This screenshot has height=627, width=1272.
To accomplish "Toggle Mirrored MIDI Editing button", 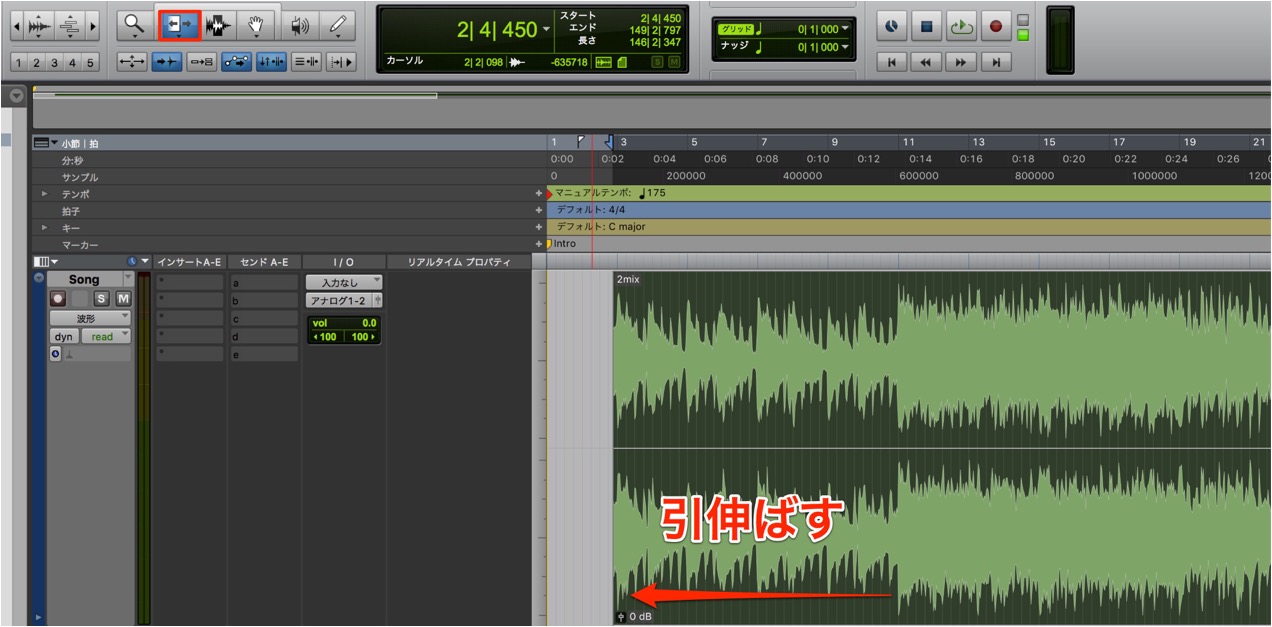I will (x=202, y=62).
